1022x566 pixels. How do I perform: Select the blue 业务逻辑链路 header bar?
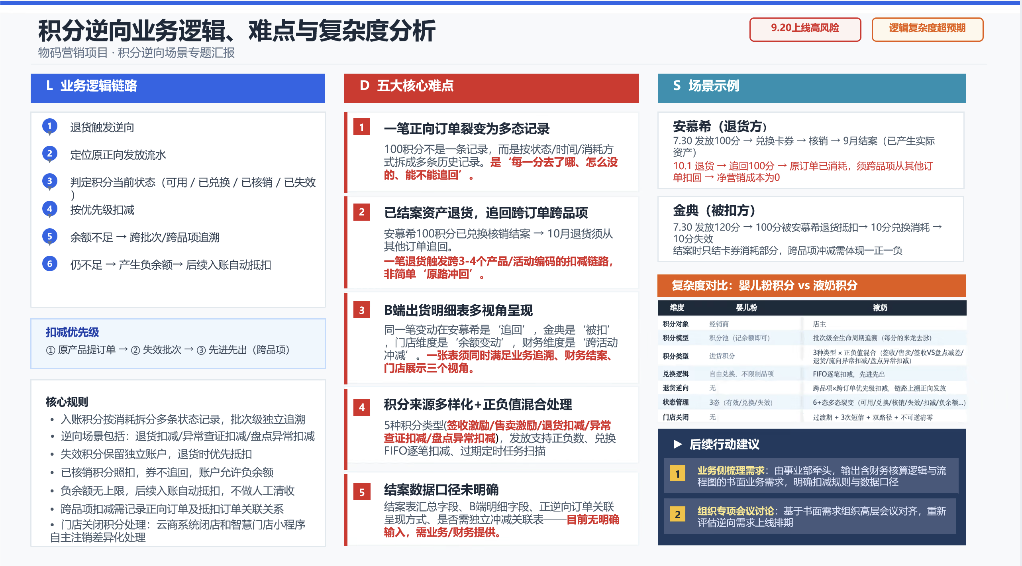tap(178, 88)
